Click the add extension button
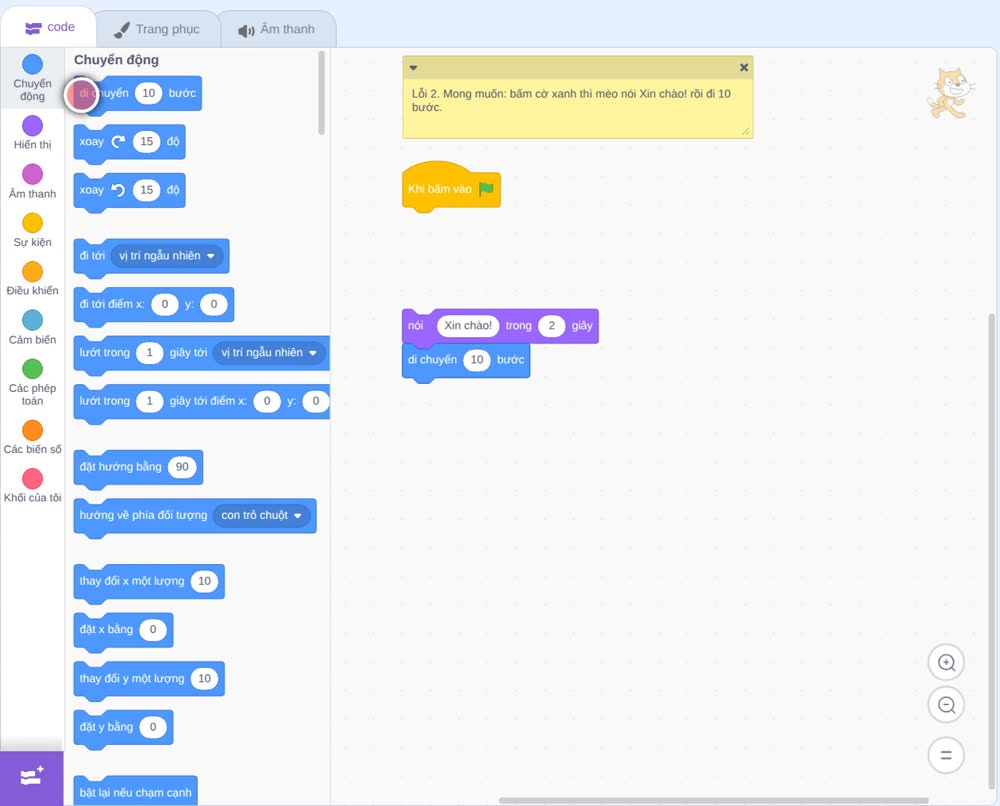The width and height of the screenshot is (1000, 806). click(32, 777)
